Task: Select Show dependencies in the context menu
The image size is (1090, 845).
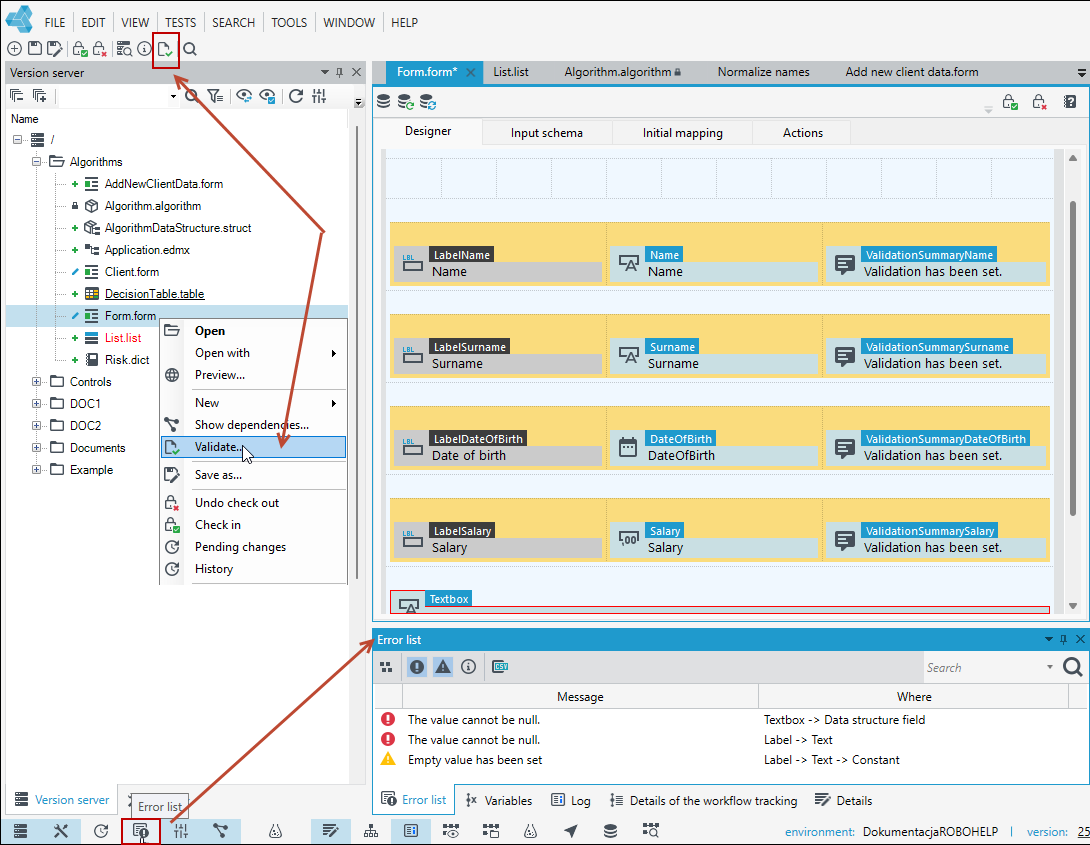Action: click(254, 425)
